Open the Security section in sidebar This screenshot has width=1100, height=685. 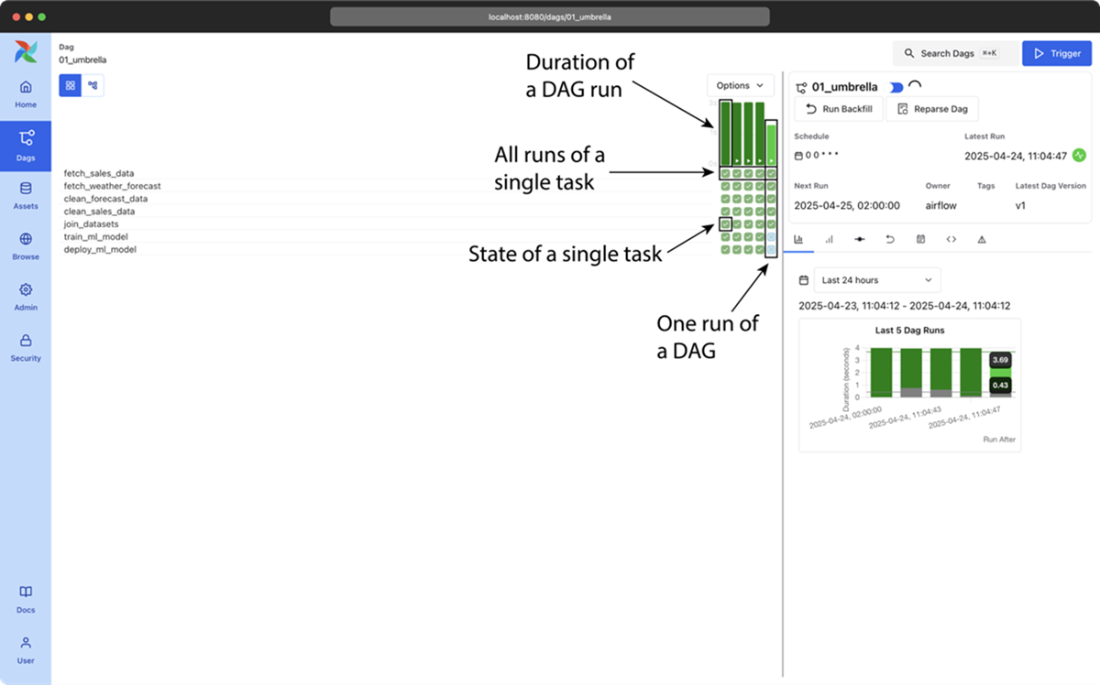click(25, 347)
